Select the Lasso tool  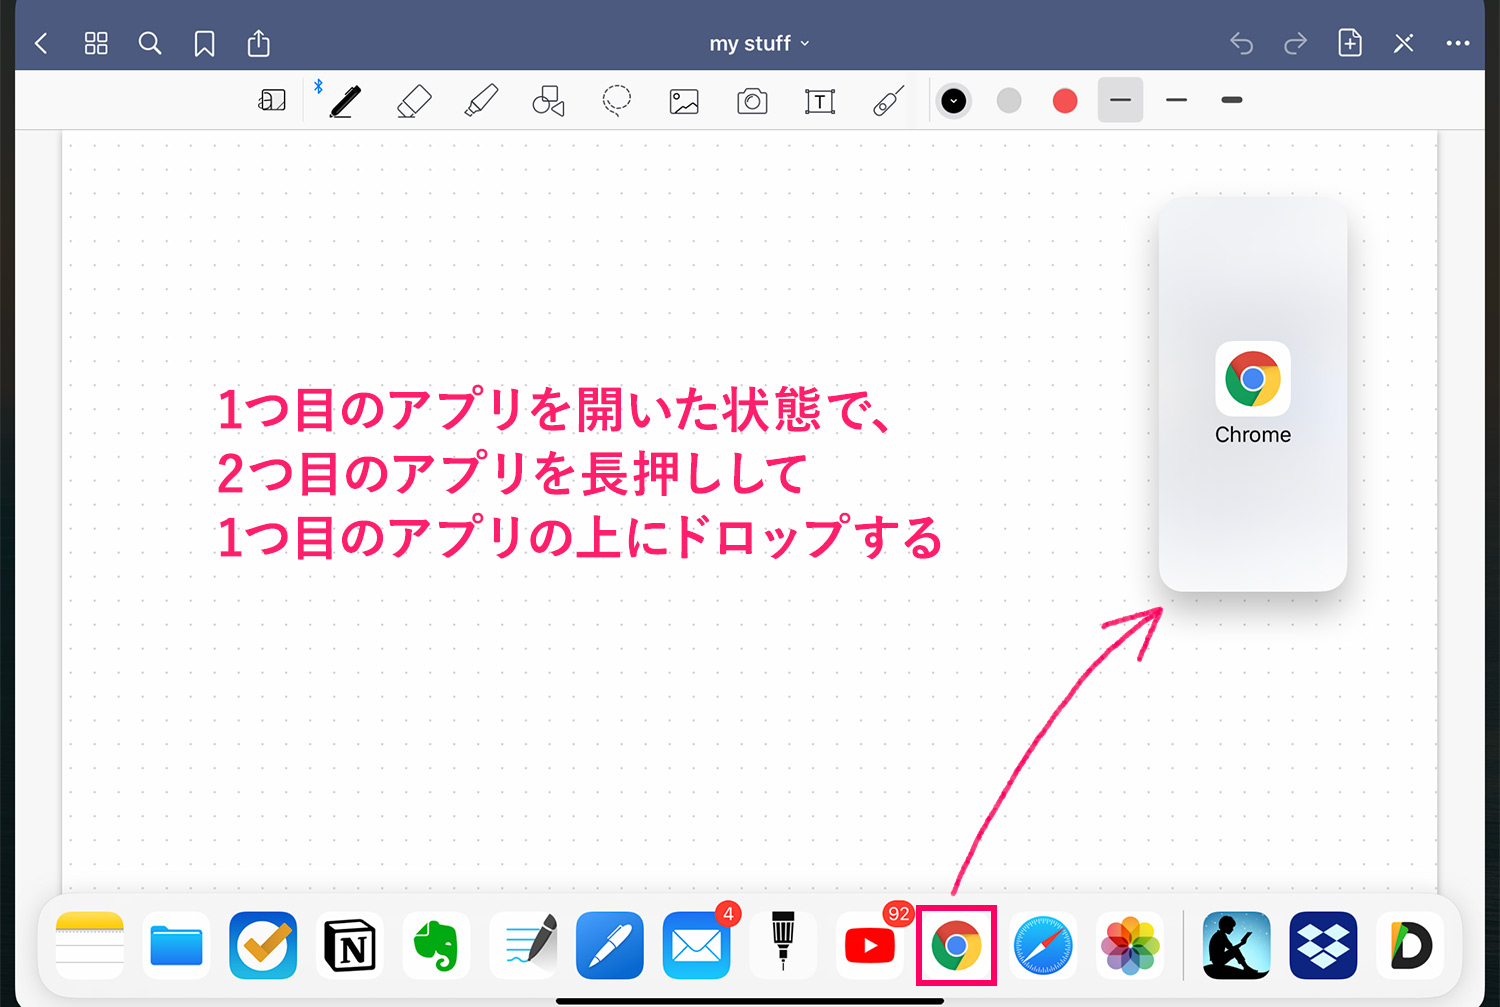tap(616, 100)
